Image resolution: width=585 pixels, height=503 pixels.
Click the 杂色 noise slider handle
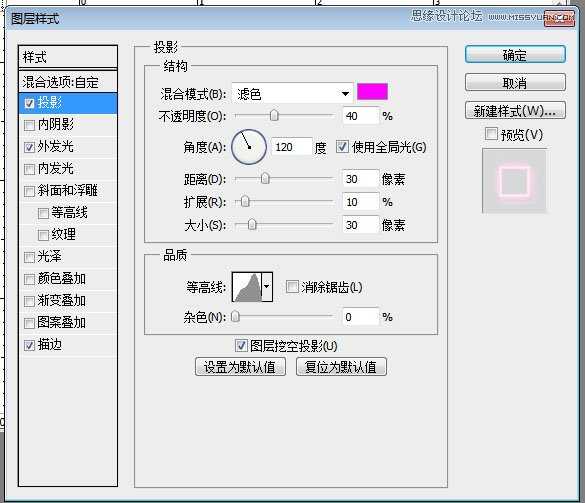coord(235,317)
